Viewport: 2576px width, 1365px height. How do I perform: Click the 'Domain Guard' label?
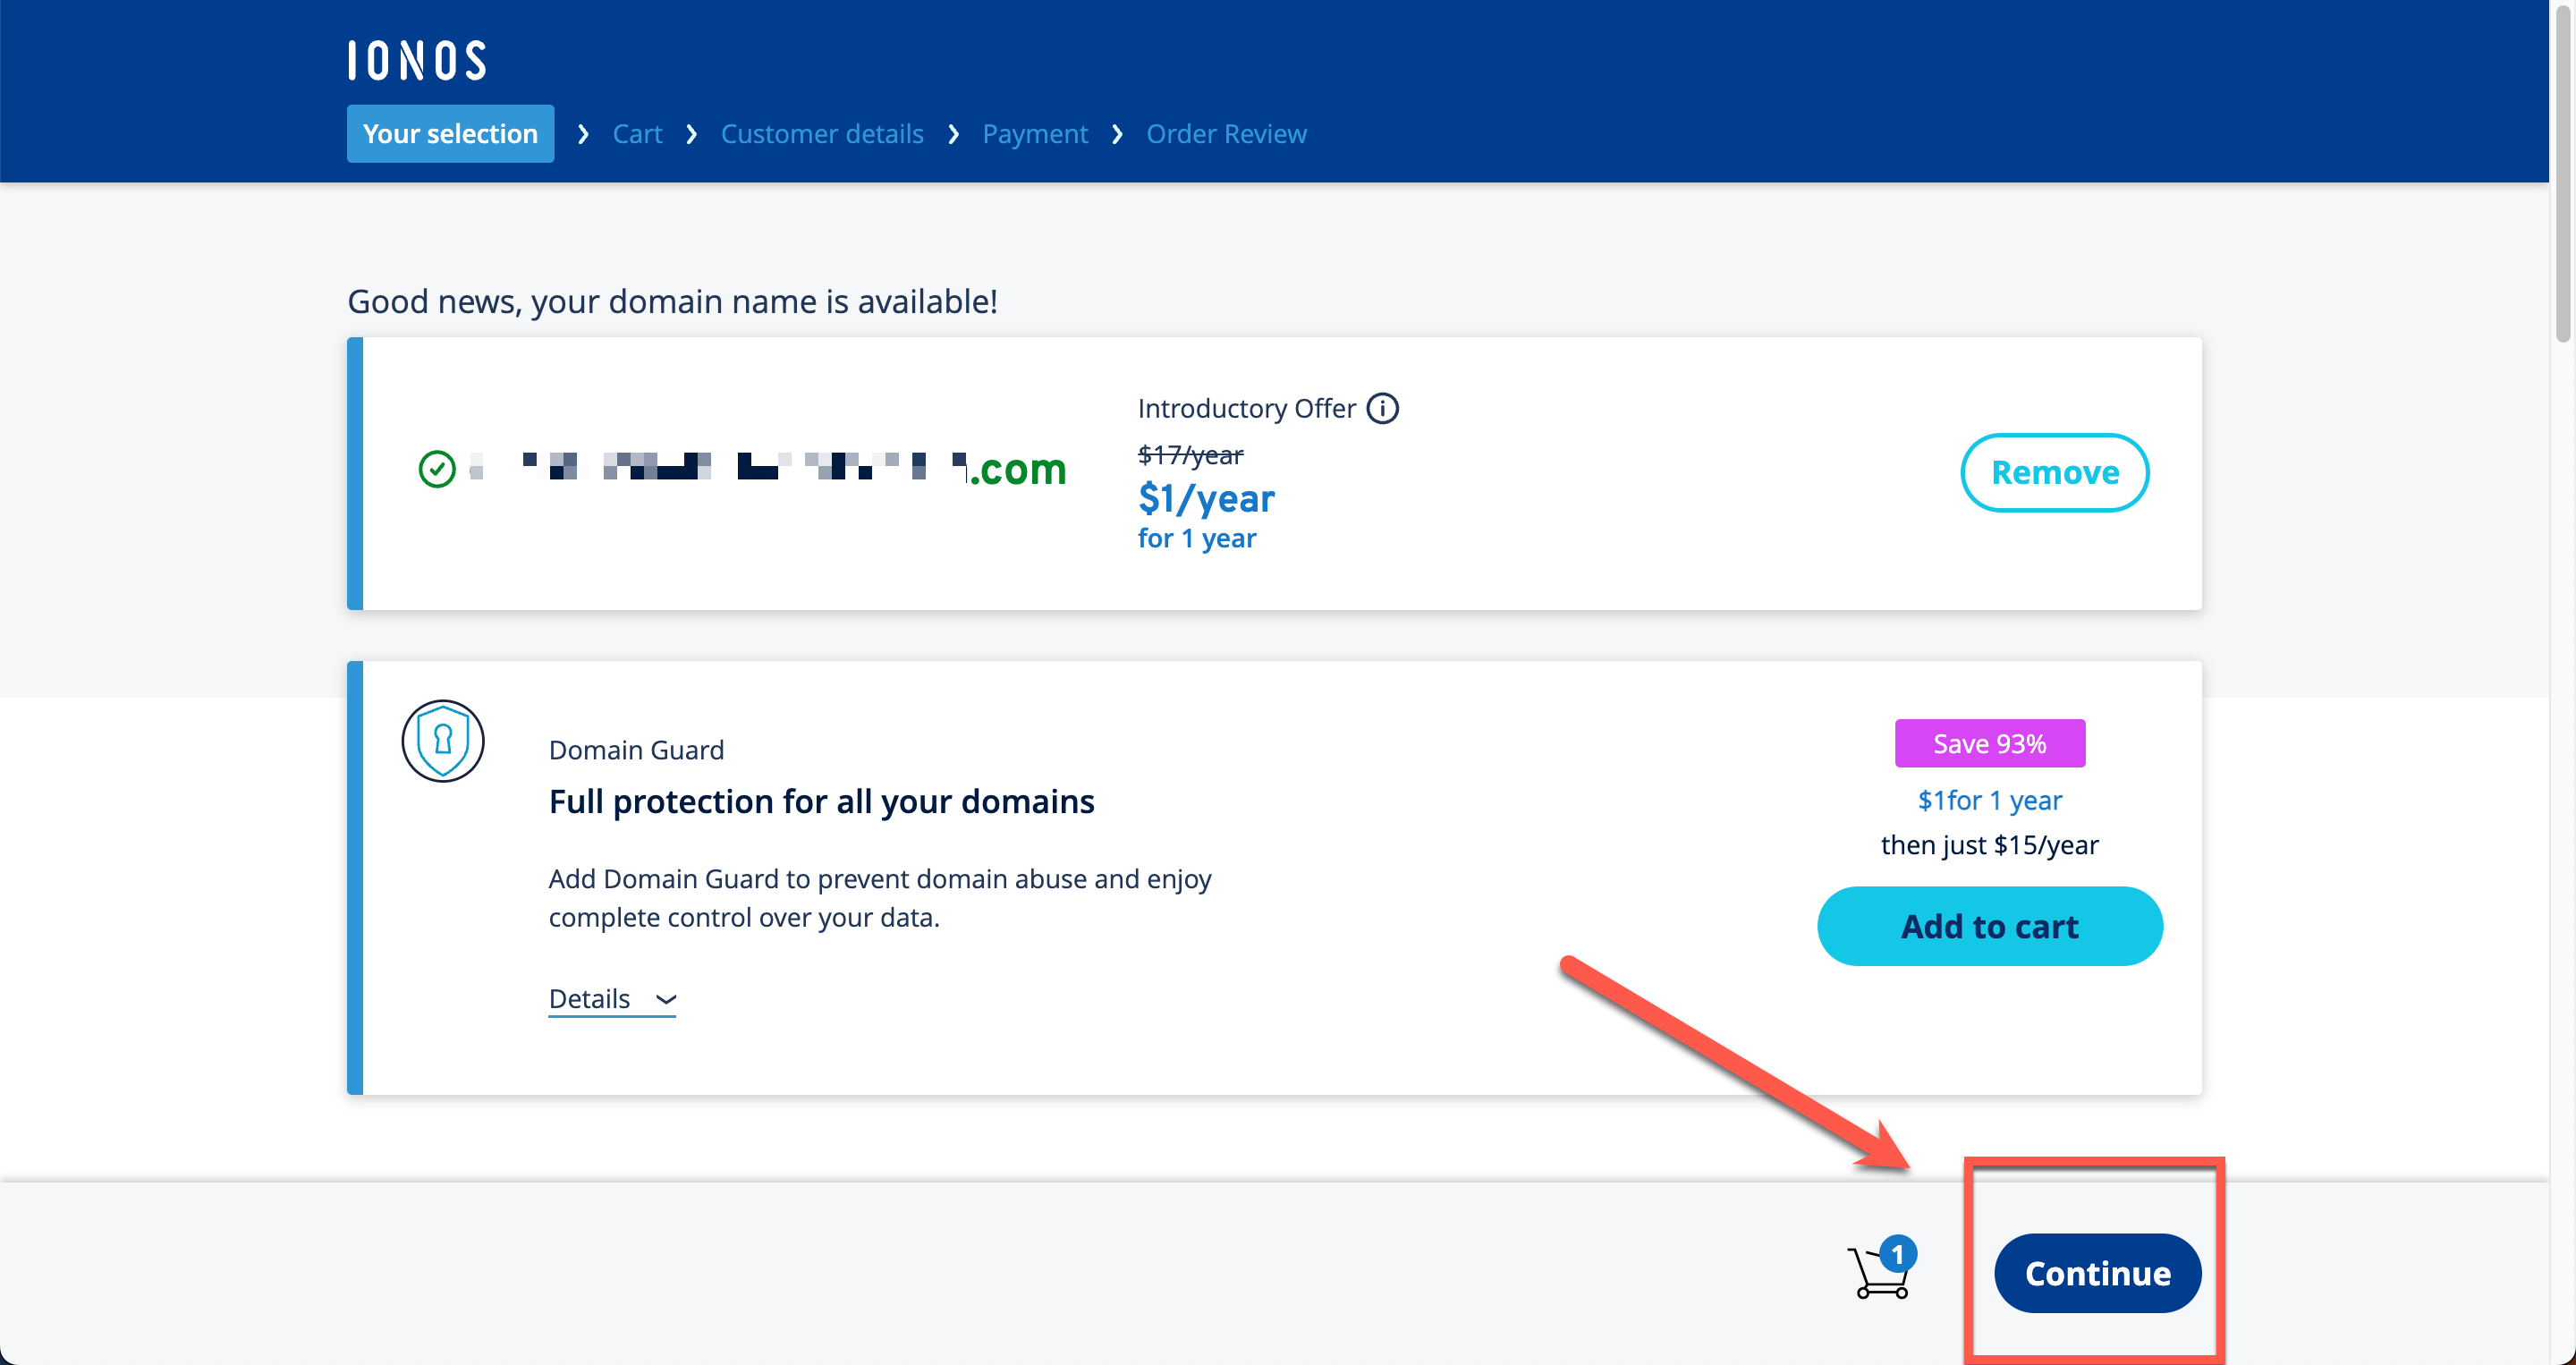[636, 750]
